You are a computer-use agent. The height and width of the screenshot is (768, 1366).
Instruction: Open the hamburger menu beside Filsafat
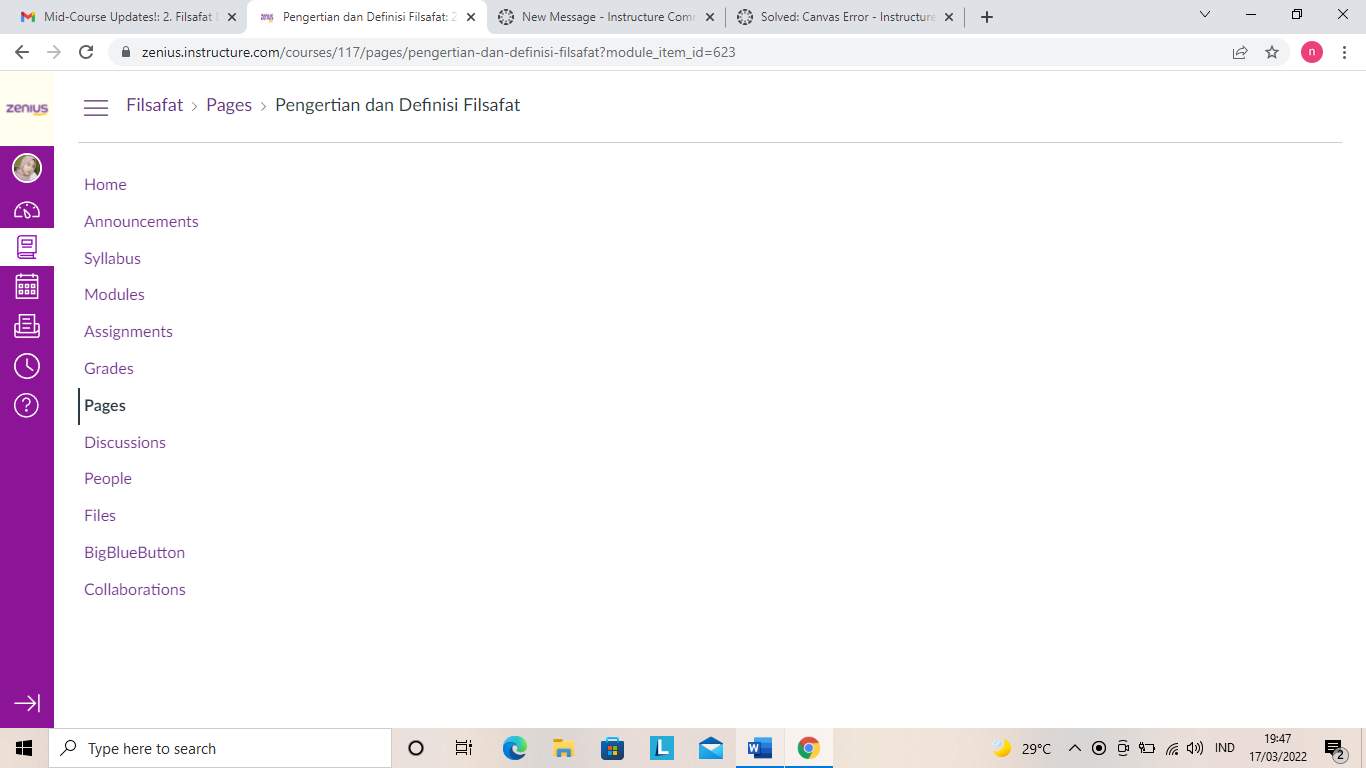[x=96, y=107]
